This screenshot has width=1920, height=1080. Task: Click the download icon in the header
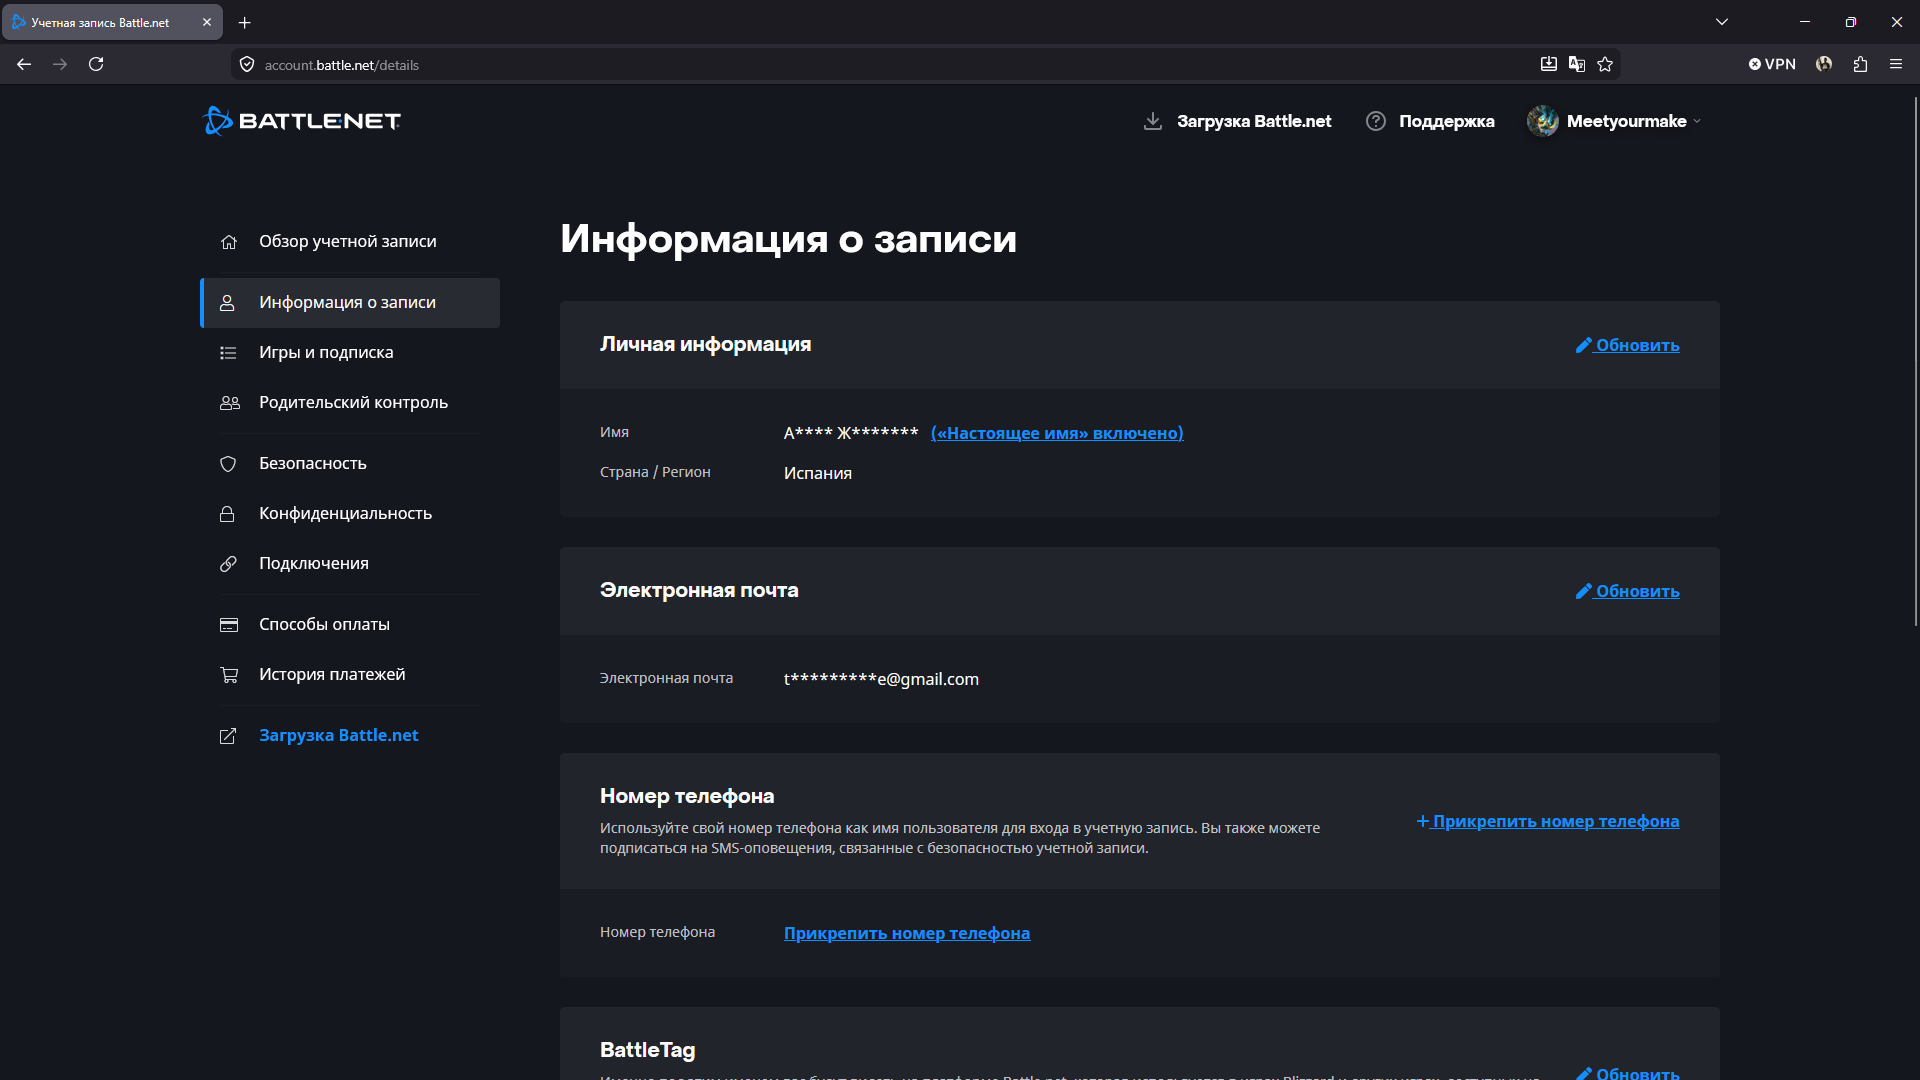(x=1153, y=121)
